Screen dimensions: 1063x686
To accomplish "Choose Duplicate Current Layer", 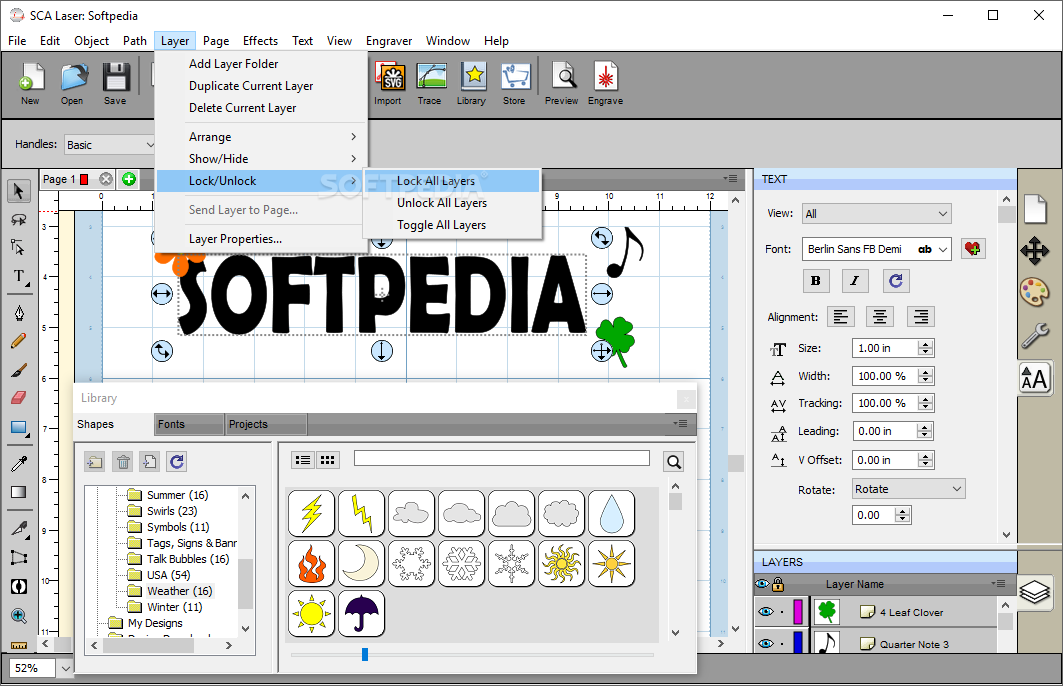I will point(262,86).
